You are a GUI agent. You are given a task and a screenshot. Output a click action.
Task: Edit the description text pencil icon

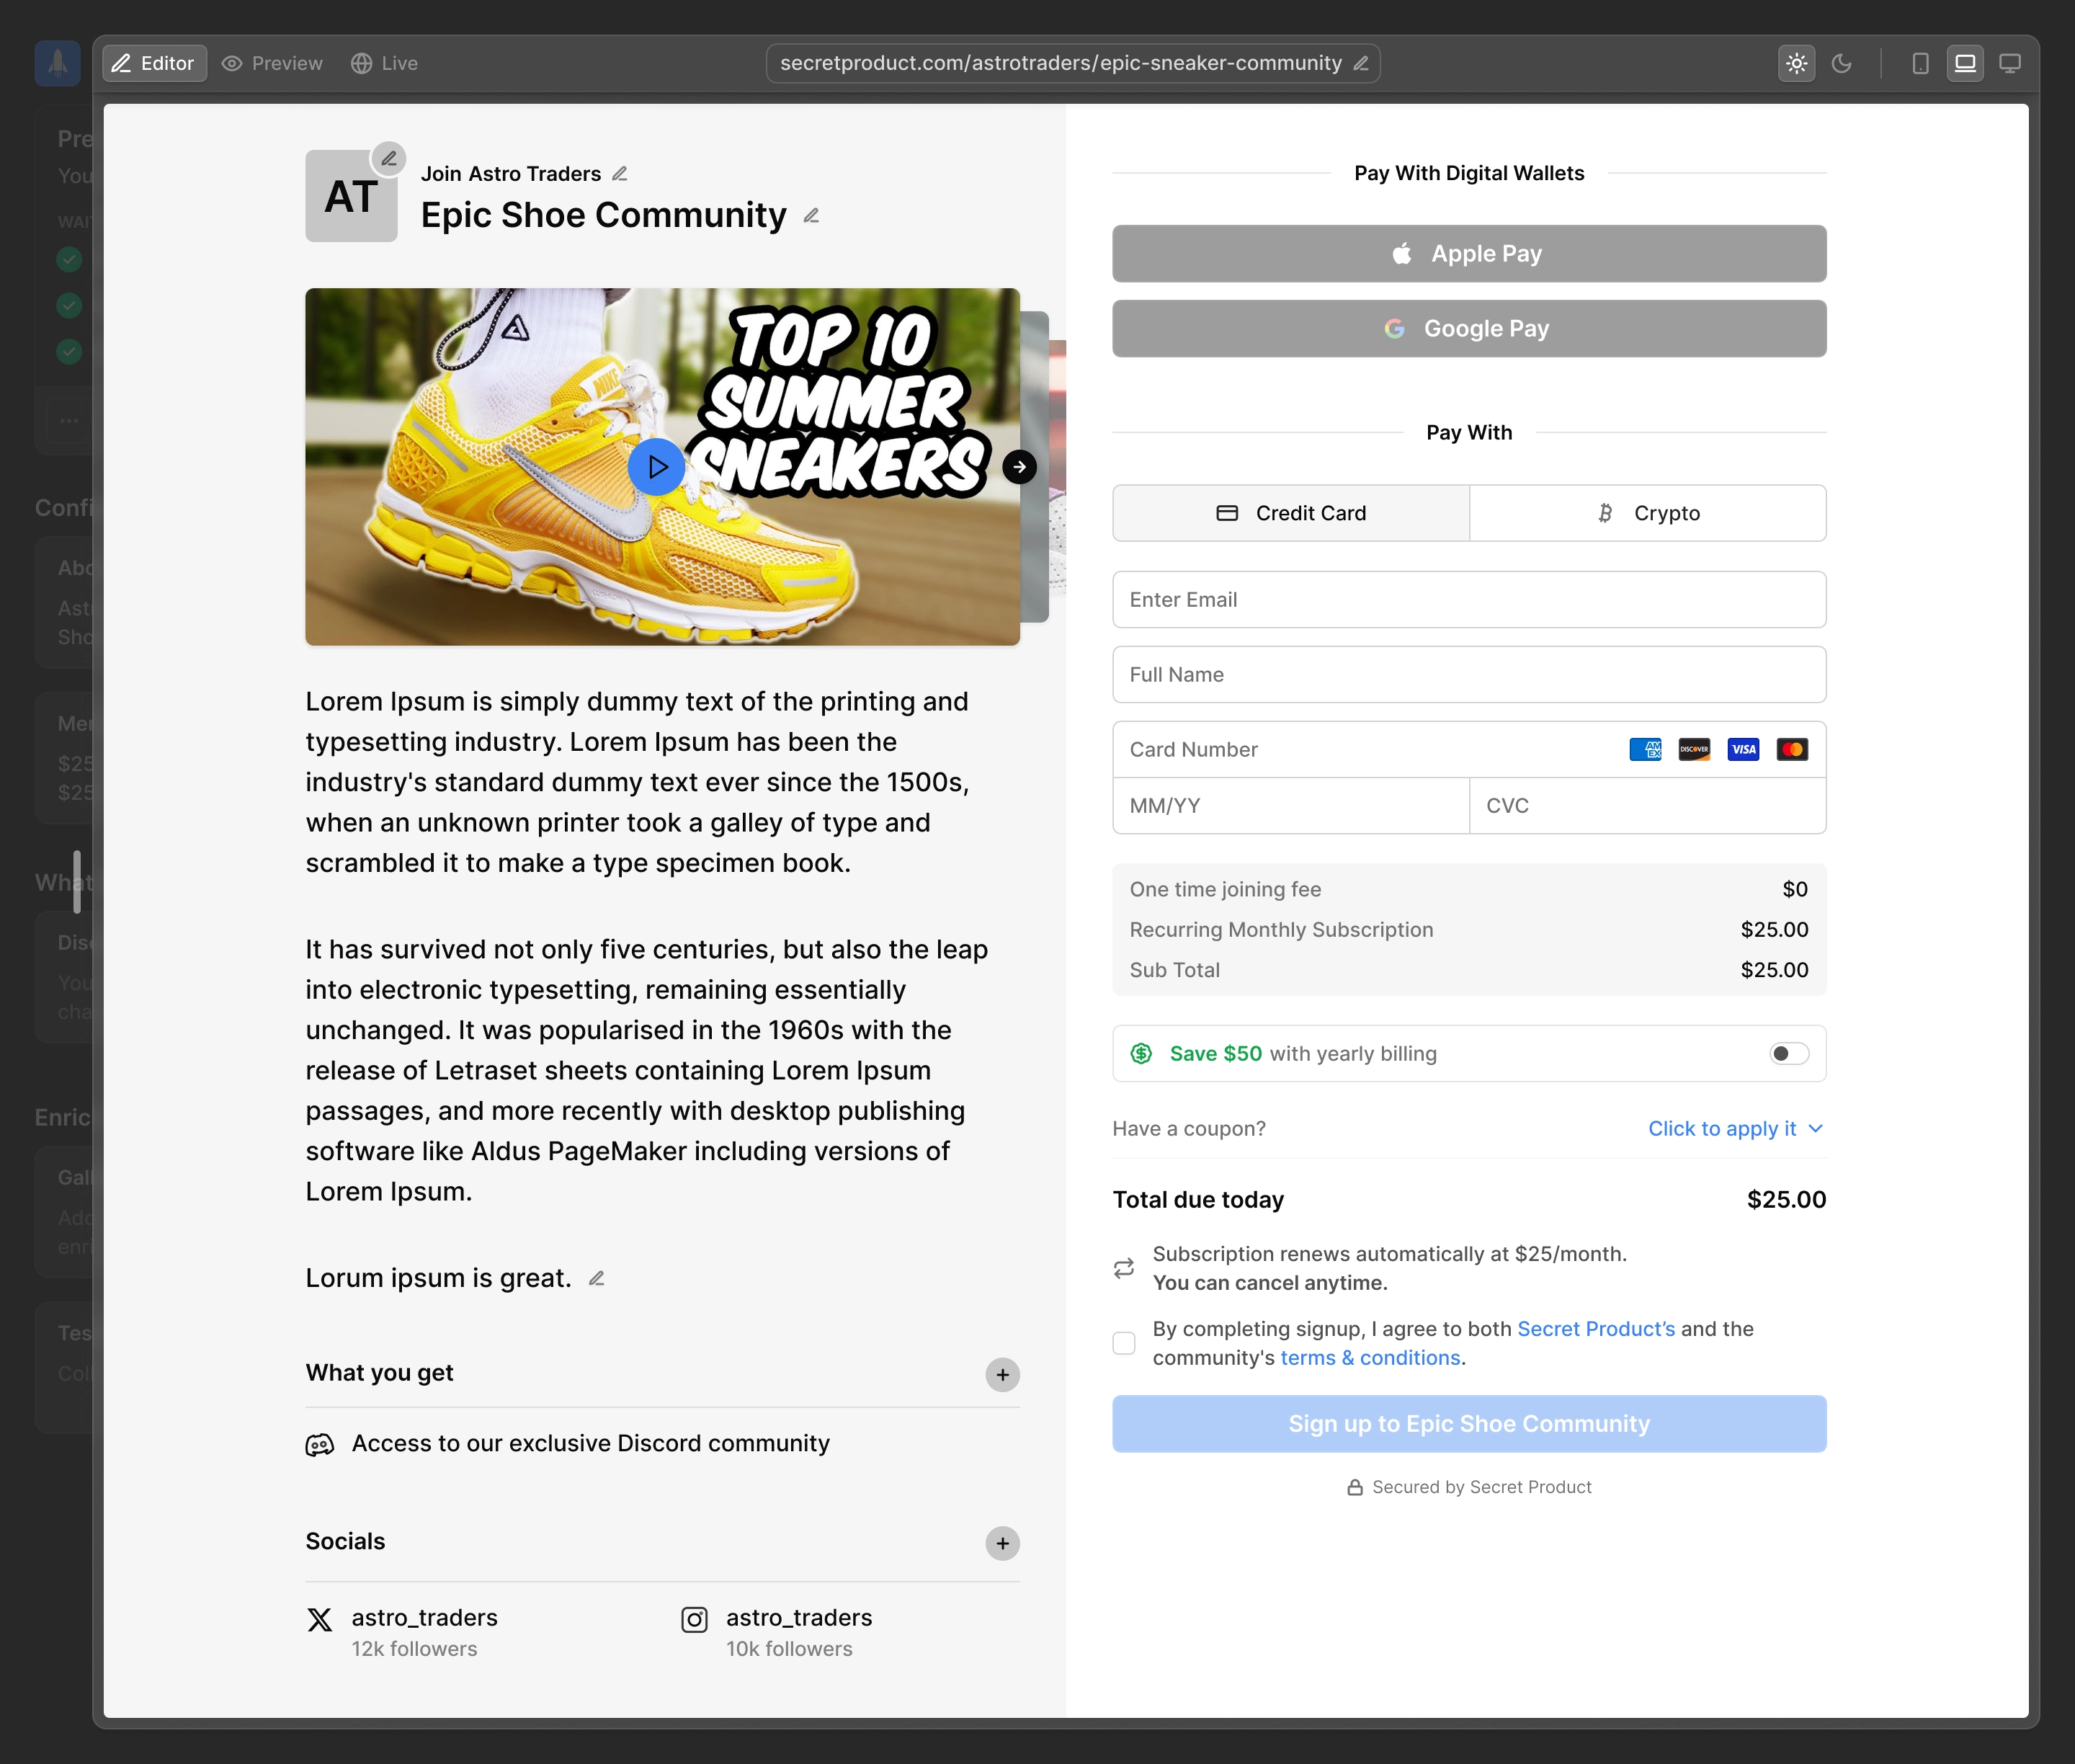[597, 1278]
